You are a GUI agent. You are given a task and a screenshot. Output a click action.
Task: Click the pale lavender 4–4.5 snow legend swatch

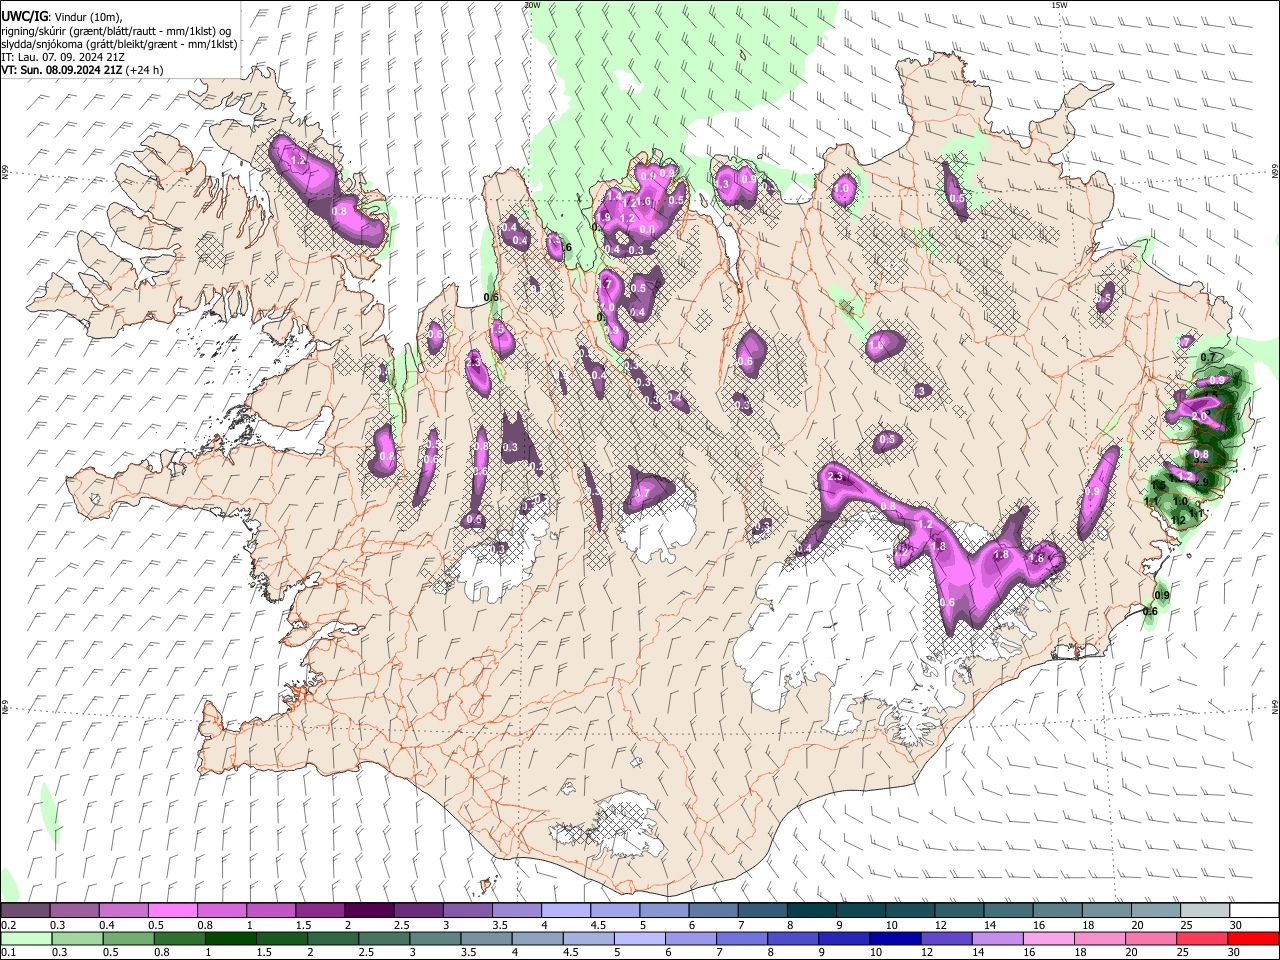(x=565, y=911)
